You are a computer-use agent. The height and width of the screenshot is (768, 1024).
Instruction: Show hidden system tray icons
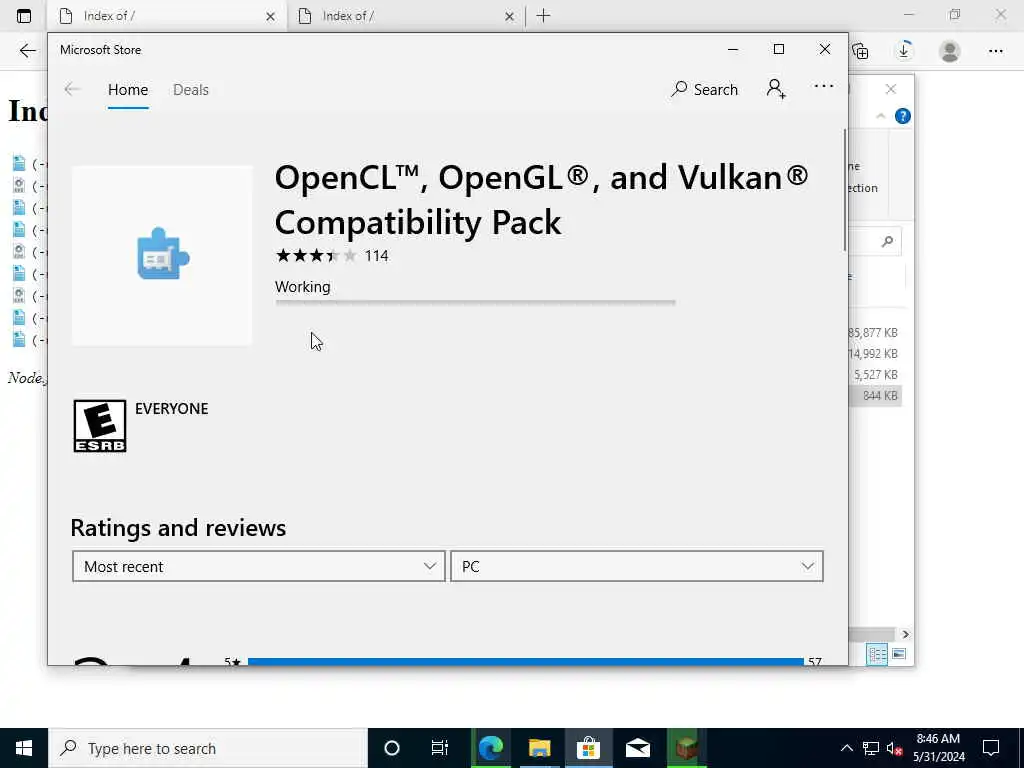846,748
